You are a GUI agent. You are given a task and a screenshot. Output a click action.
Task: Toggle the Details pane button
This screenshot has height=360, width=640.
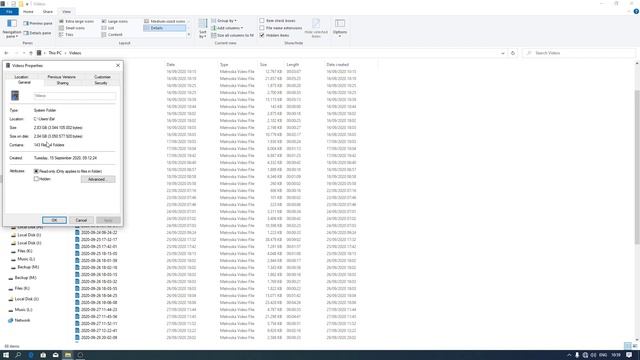point(37,33)
